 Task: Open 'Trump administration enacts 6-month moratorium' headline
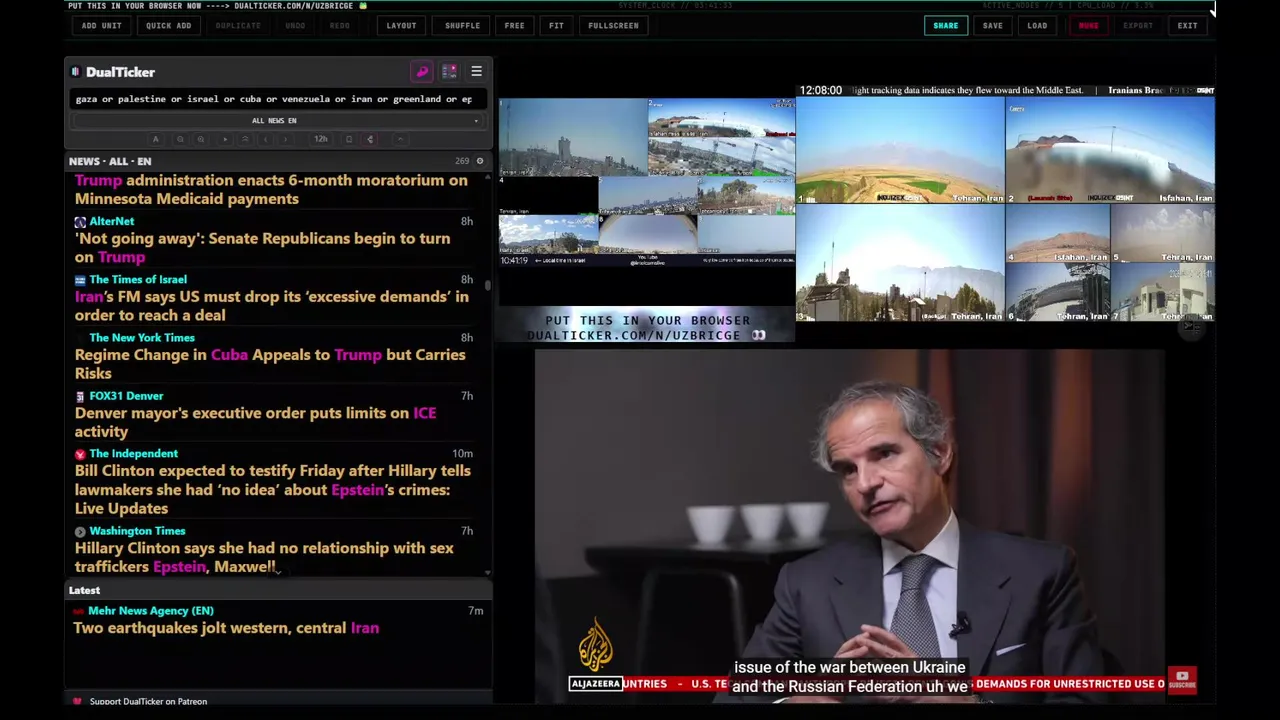tap(271, 189)
